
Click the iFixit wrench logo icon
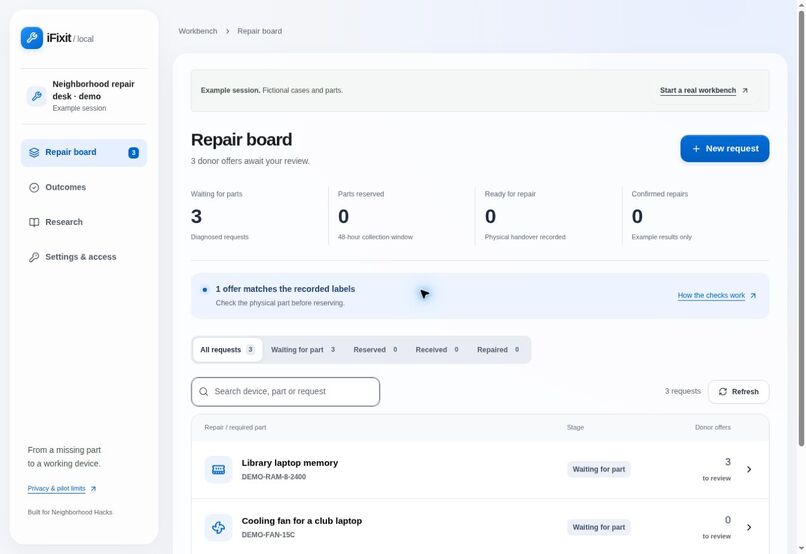tap(32, 38)
